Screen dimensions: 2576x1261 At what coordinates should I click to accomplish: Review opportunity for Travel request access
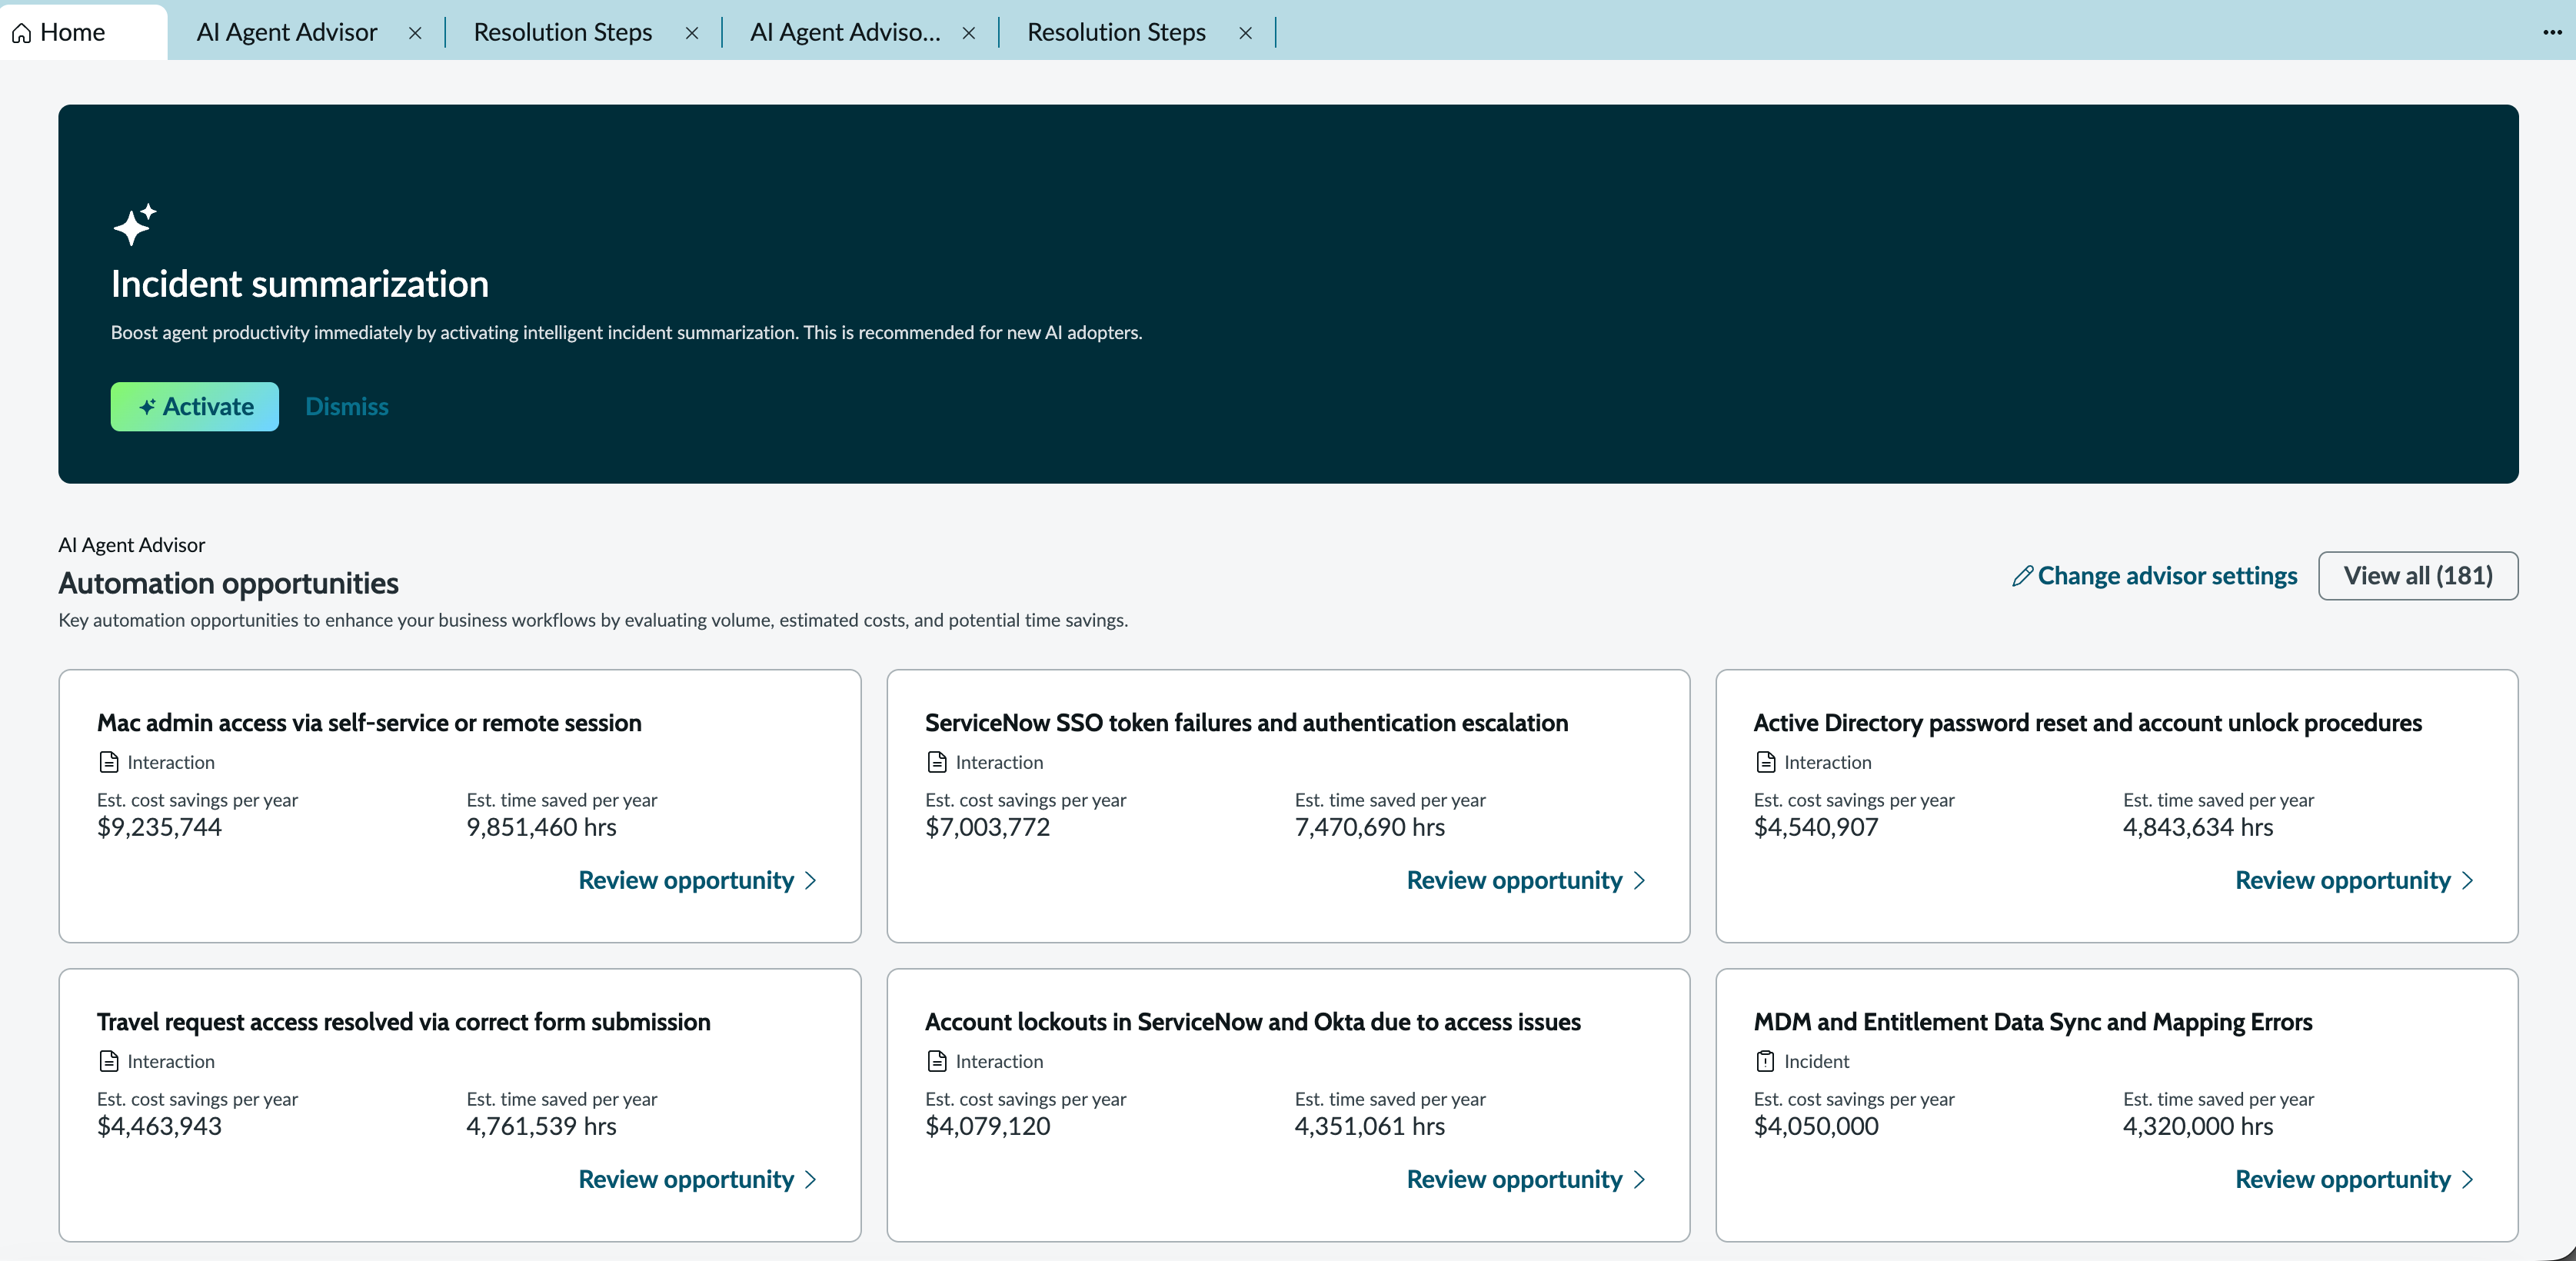(698, 1179)
